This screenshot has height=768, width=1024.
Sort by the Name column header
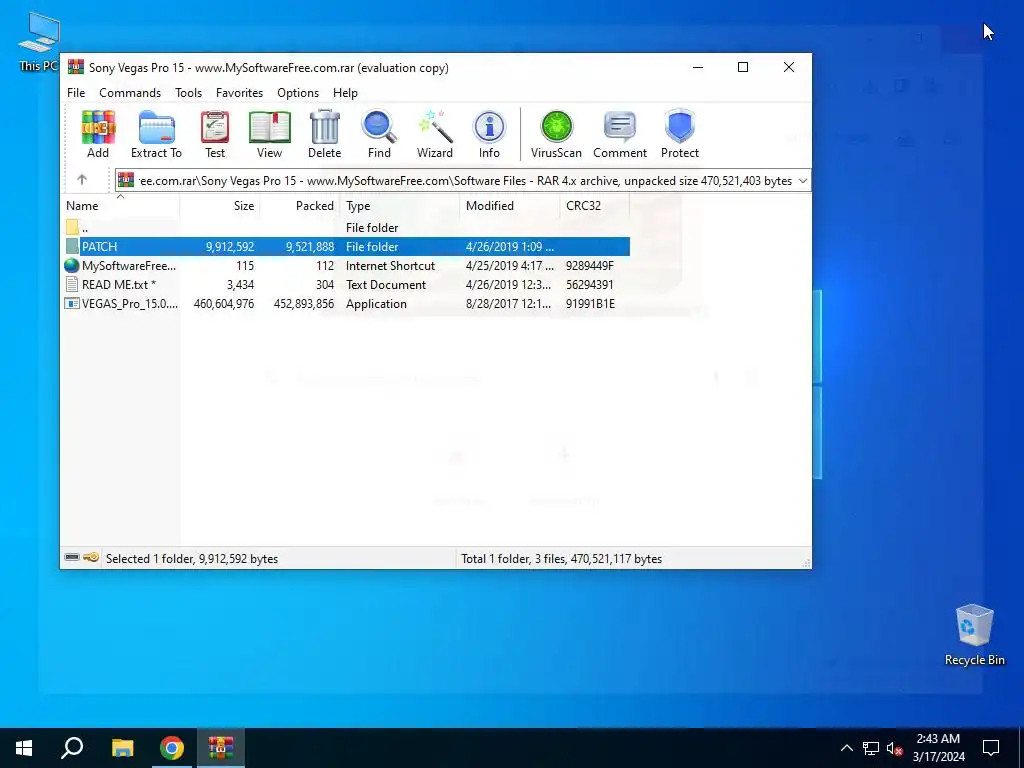tap(120, 206)
